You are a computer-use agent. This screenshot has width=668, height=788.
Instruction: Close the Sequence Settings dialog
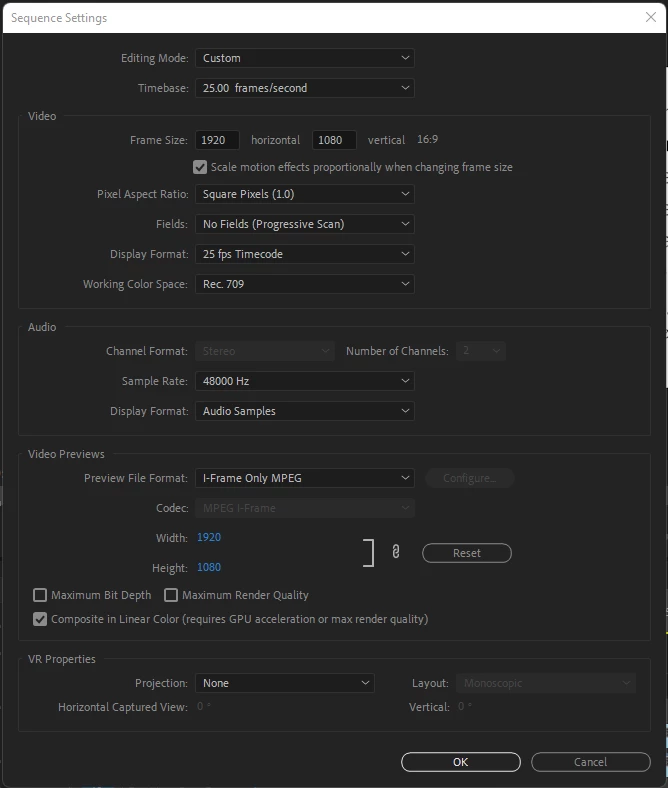click(650, 17)
